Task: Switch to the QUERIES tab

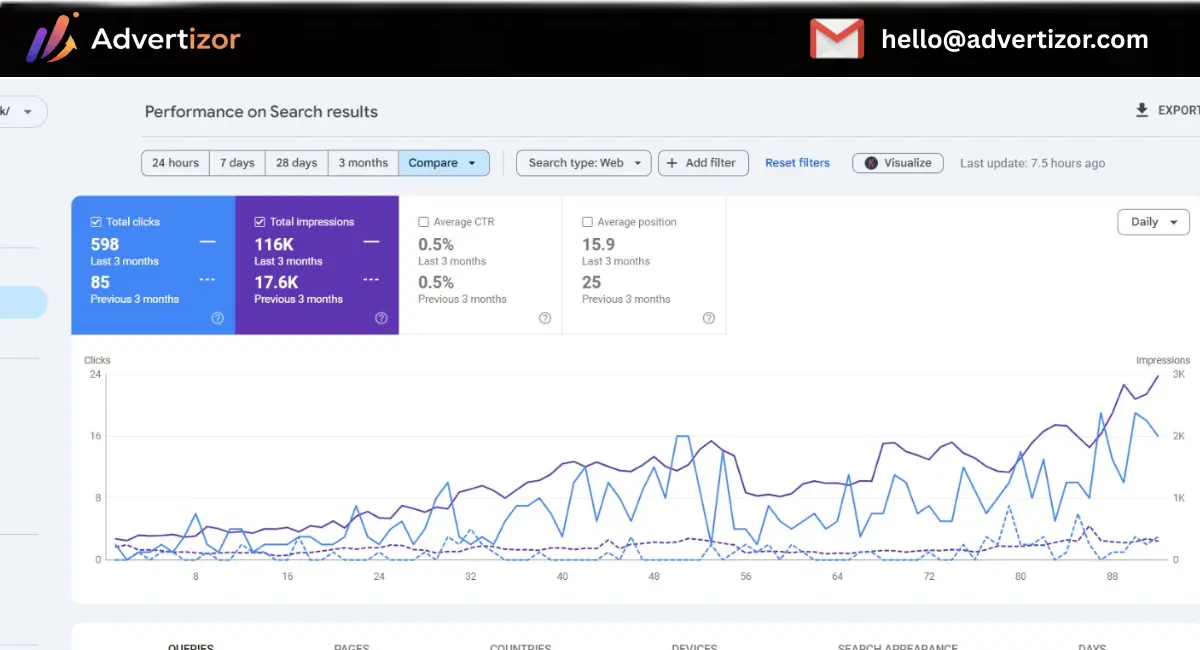Action: tap(190, 646)
